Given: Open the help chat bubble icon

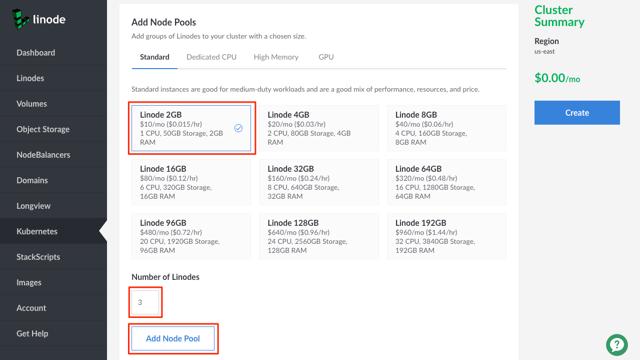Looking at the screenshot, I should pyautogui.click(x=617, y=344).
